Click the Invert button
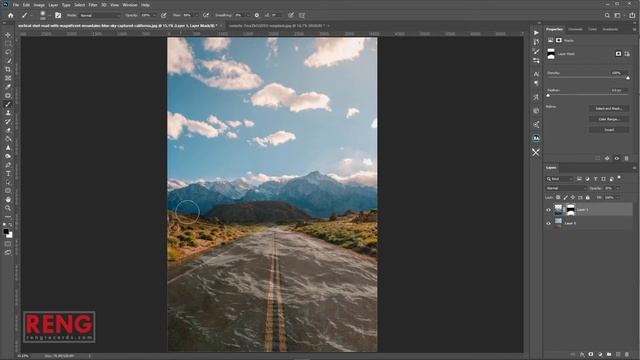The height and width of the screenshot is (360, 640). pos(609,130)
